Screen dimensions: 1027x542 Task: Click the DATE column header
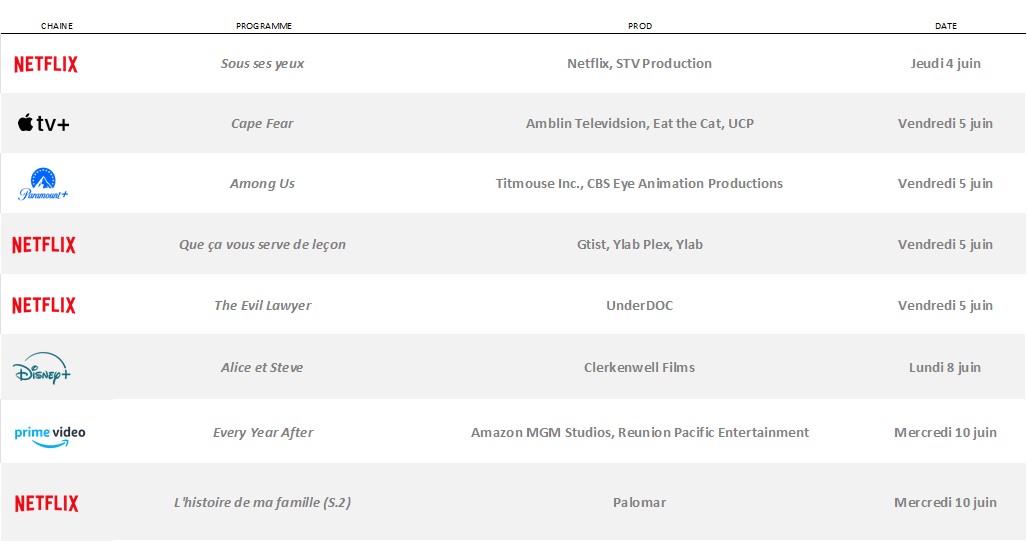point(946,26)
